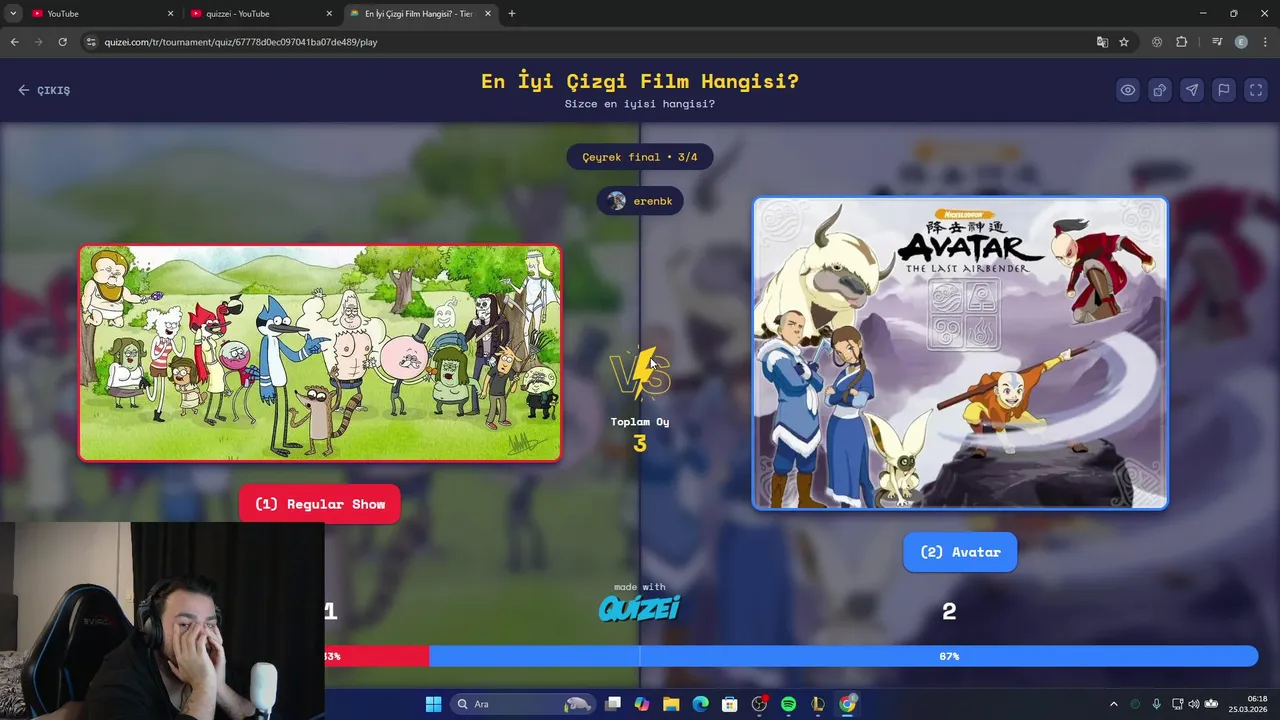This screenshot has height=720, width=1280.
Task: Click the Chrome icon on taskbar
Action: click(848, 704)
